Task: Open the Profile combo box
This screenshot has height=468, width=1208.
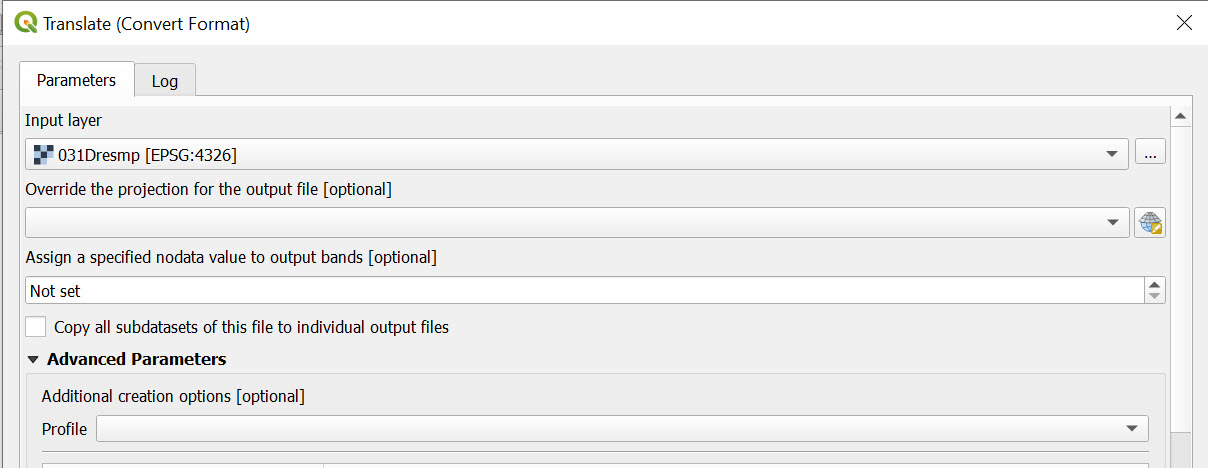Action: click(1131, 429)
